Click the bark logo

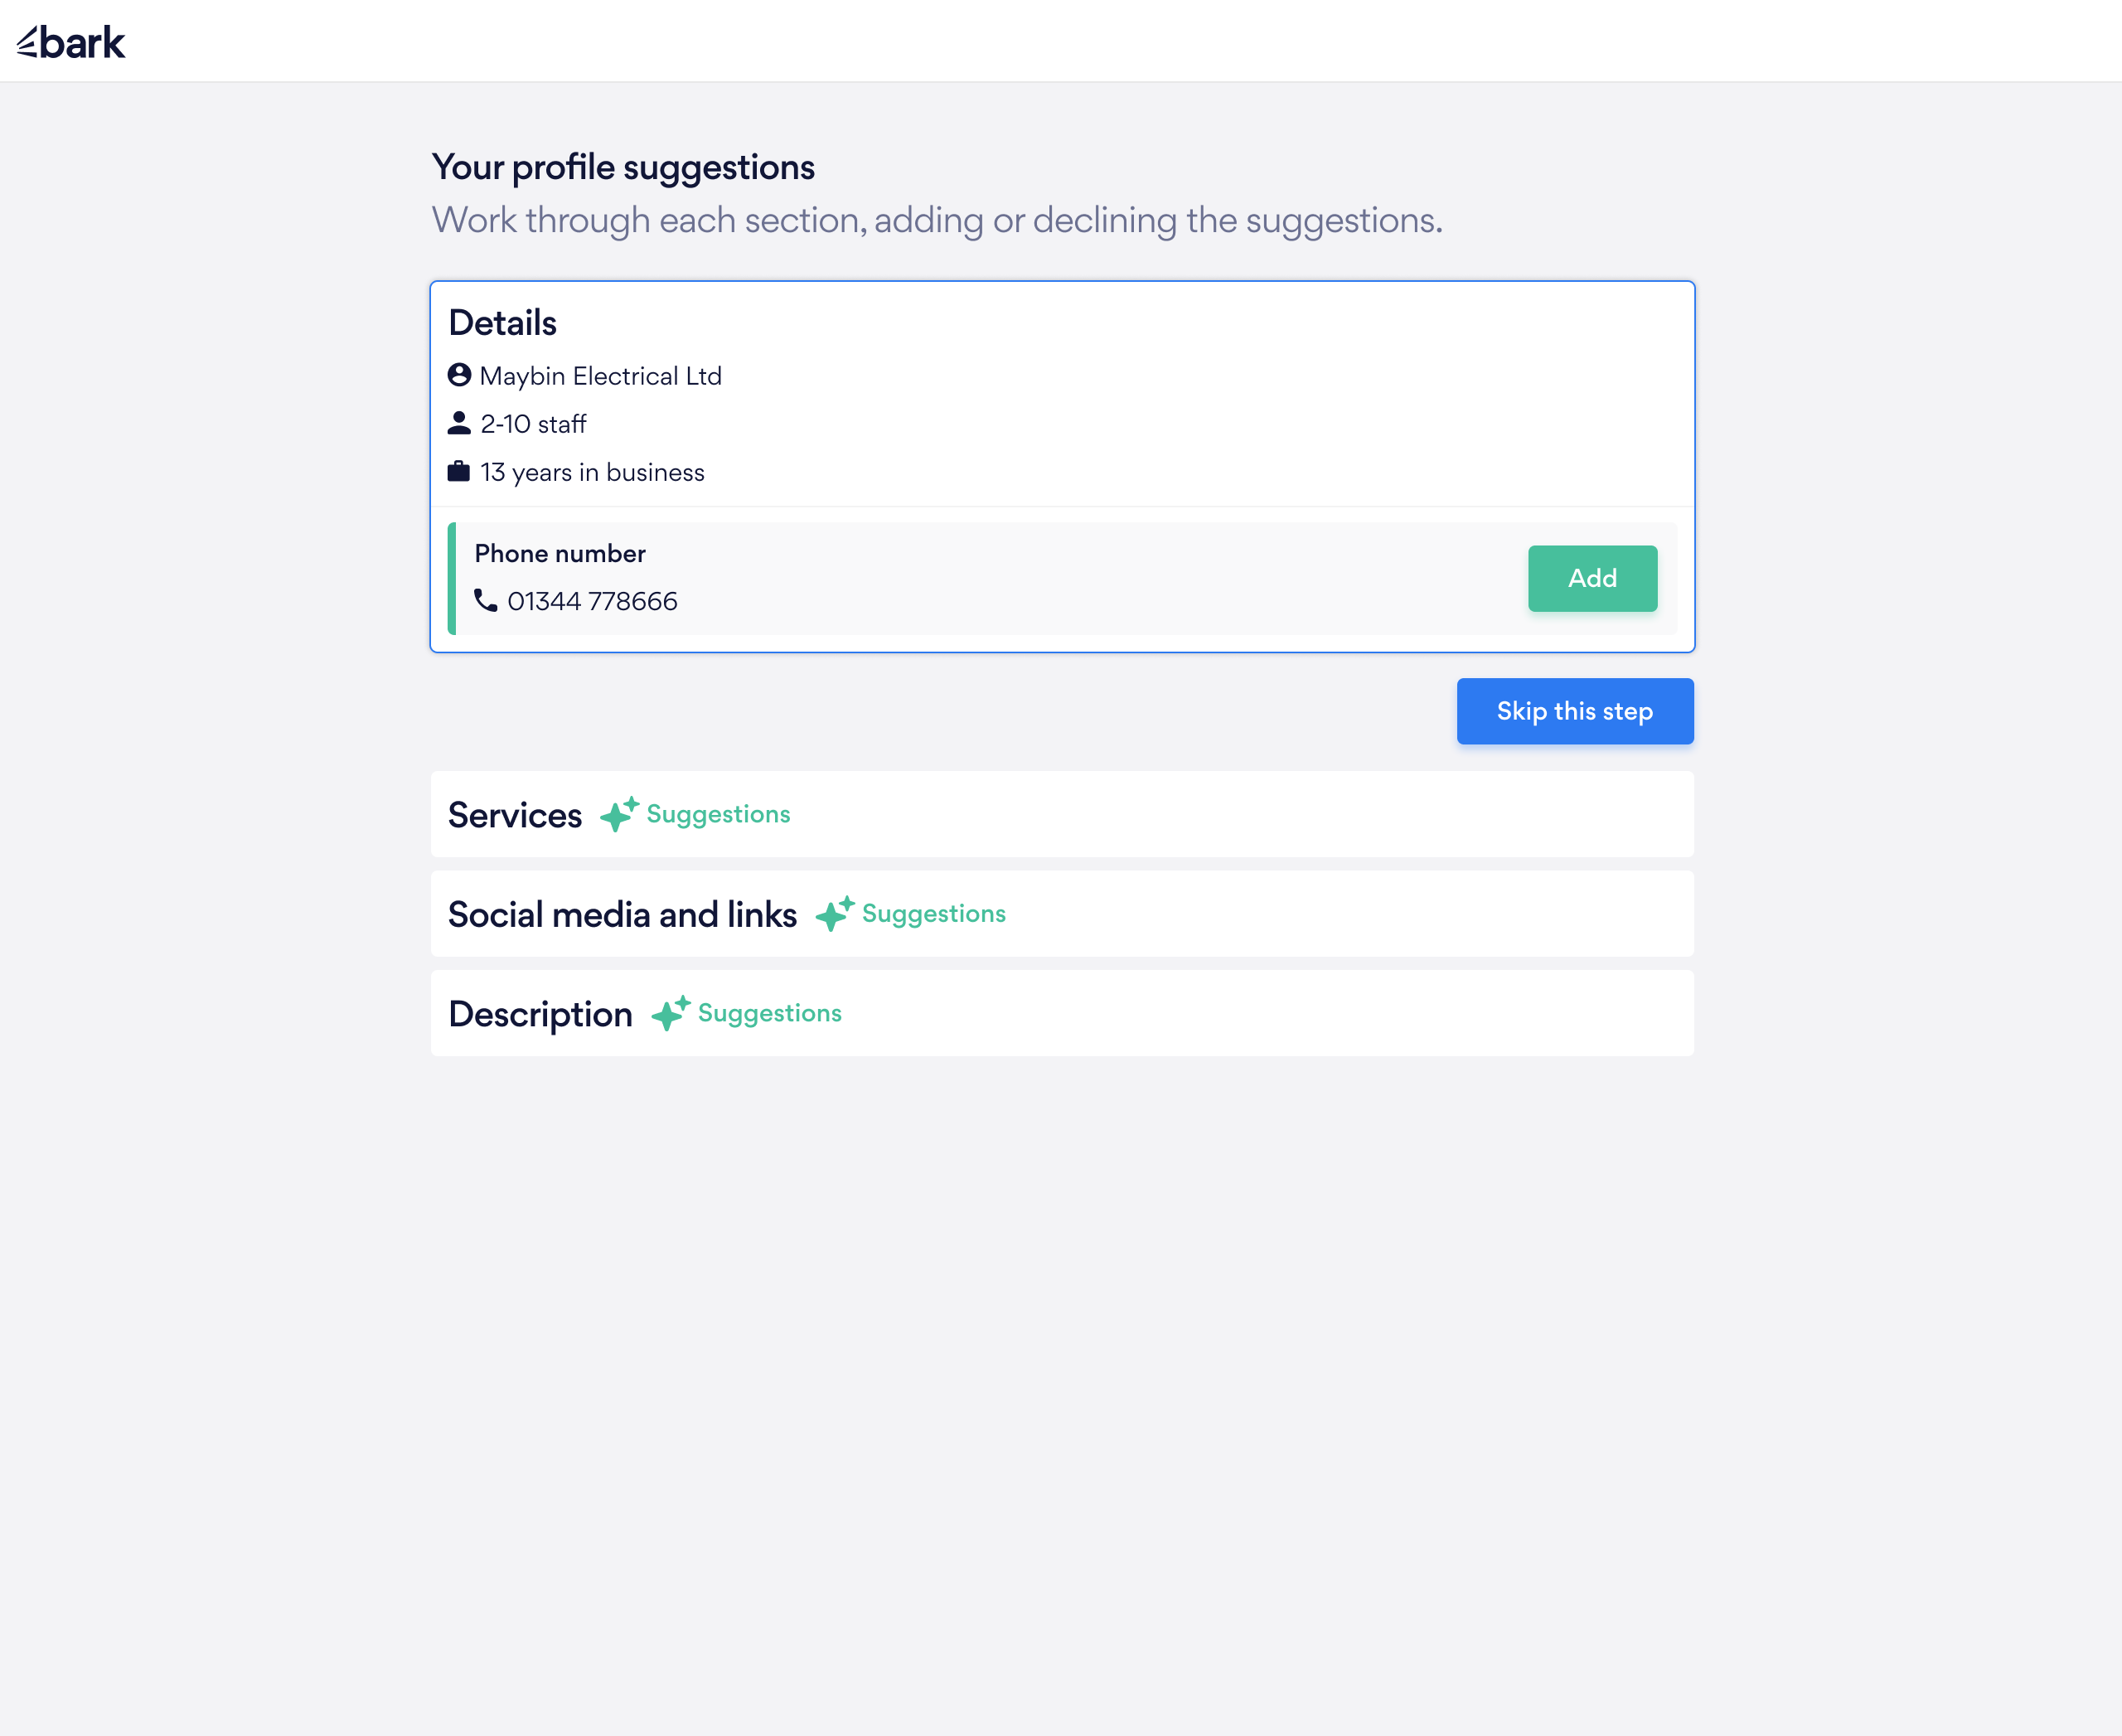tap(70, 41)
